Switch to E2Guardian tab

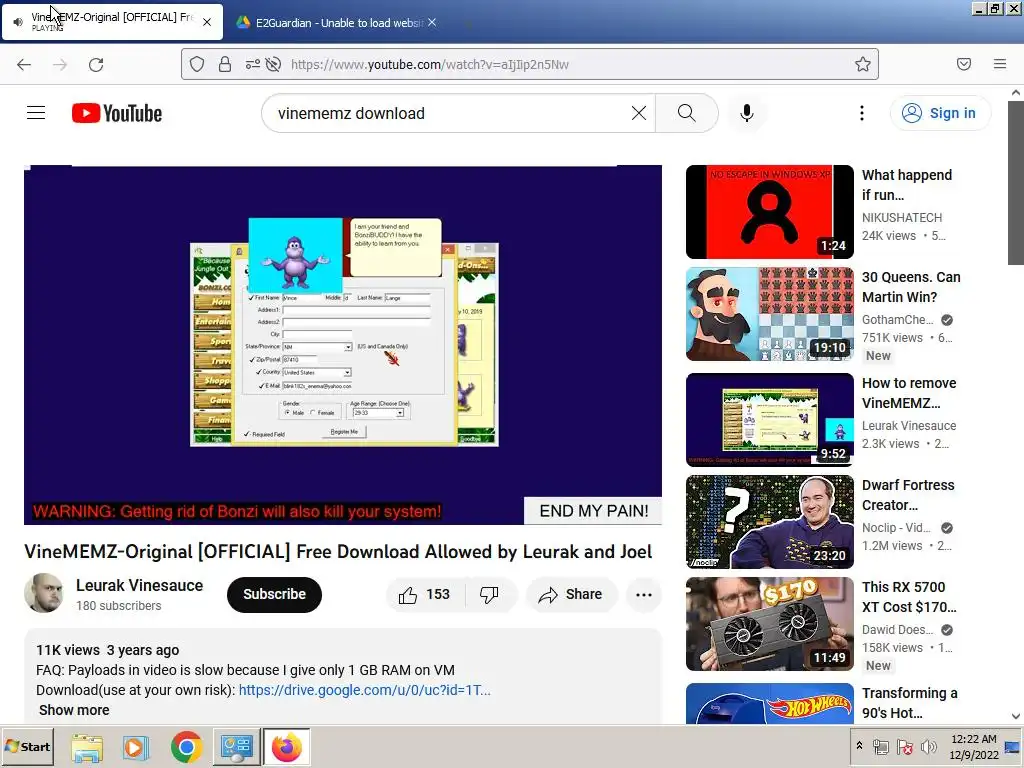point(337,22)
